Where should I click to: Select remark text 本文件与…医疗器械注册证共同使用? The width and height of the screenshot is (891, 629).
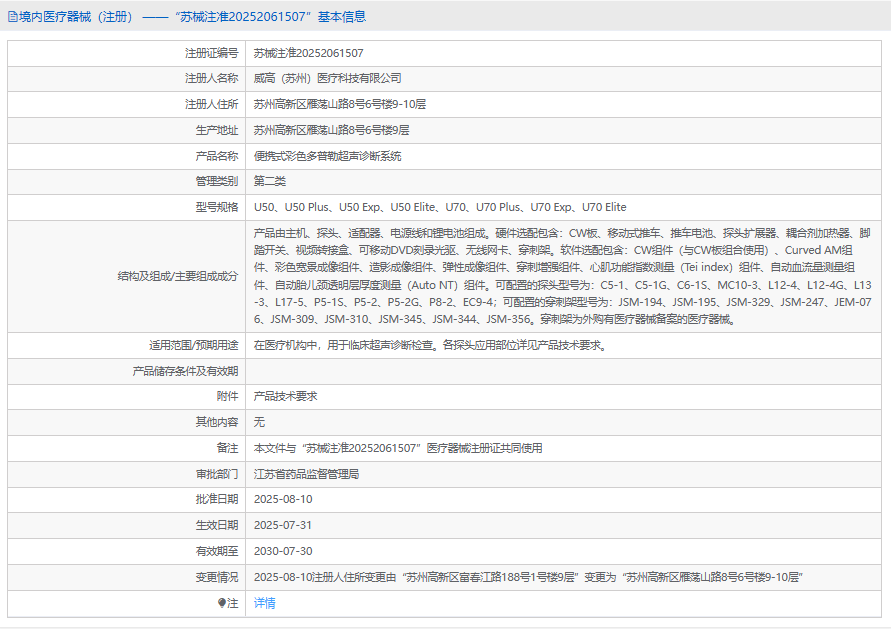tap(398, 448)
